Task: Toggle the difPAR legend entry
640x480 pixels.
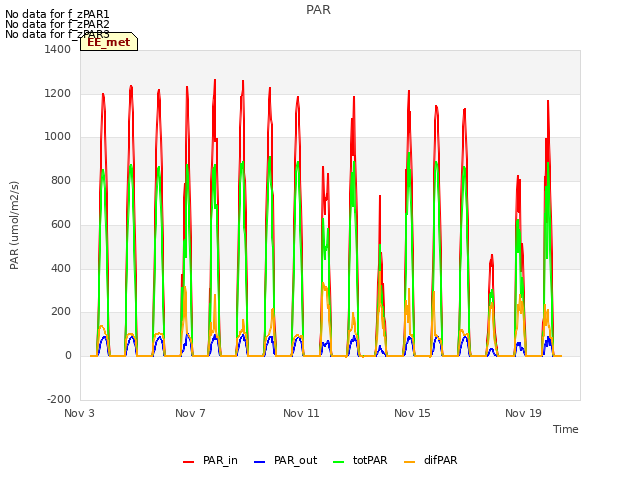Action: 431,460
